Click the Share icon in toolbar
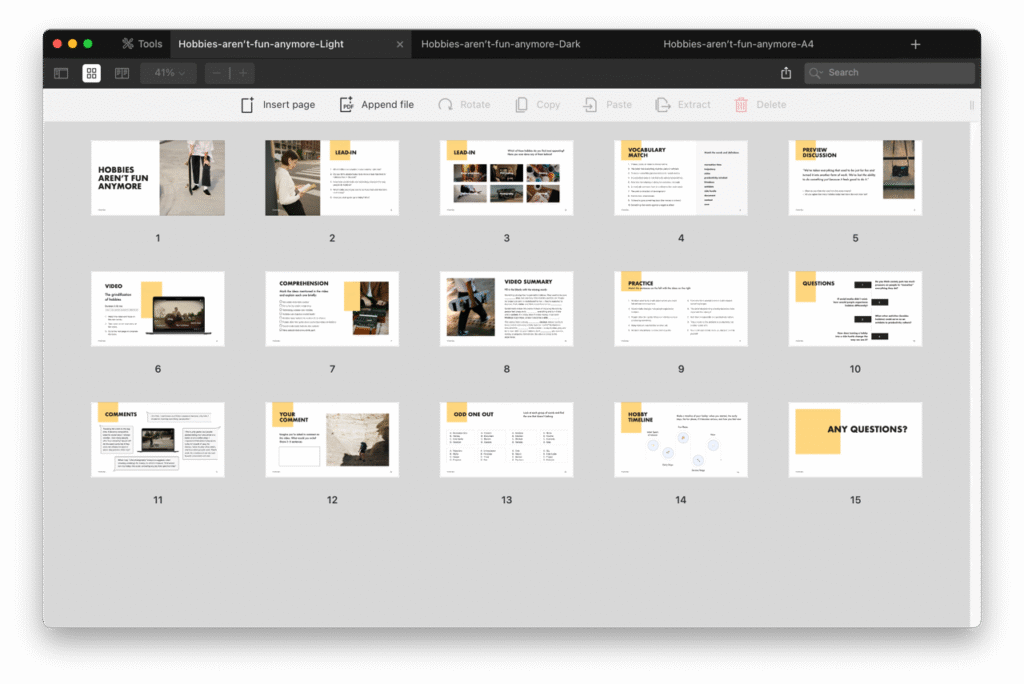Viewport: 1024px width, 684px height. [x=786, y=73]
